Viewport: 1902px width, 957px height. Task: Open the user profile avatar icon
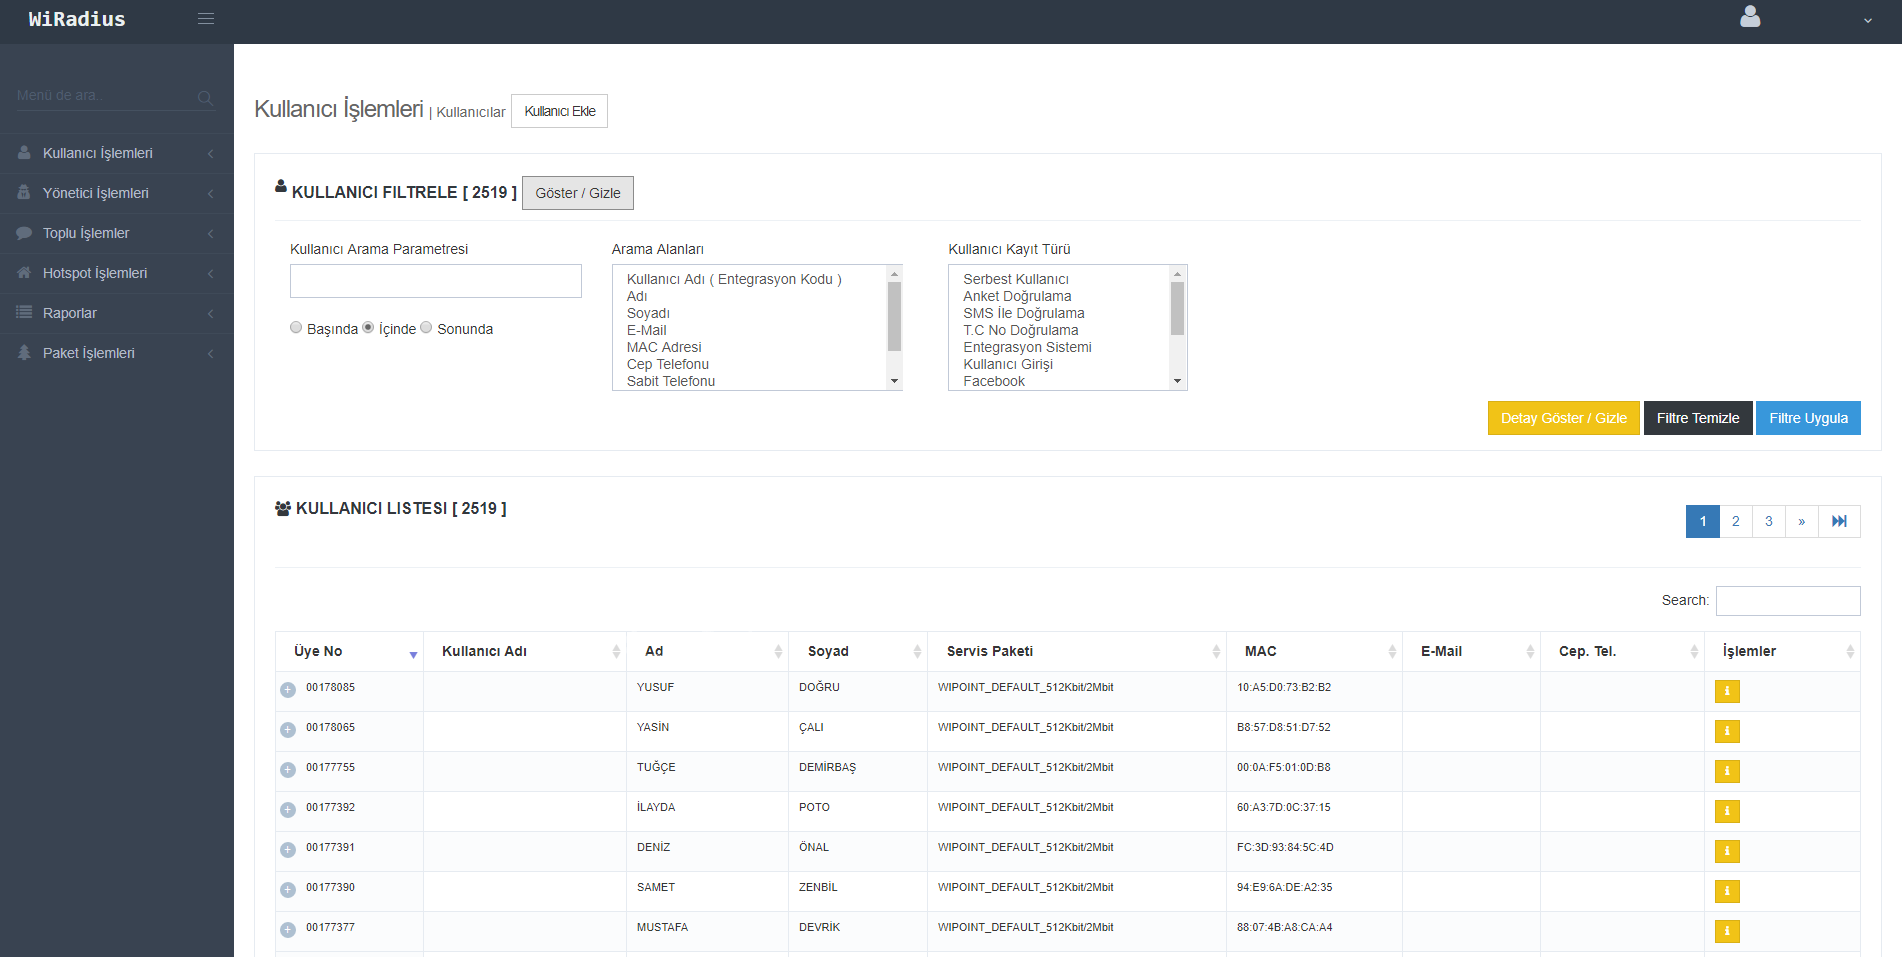point(1750,17)
